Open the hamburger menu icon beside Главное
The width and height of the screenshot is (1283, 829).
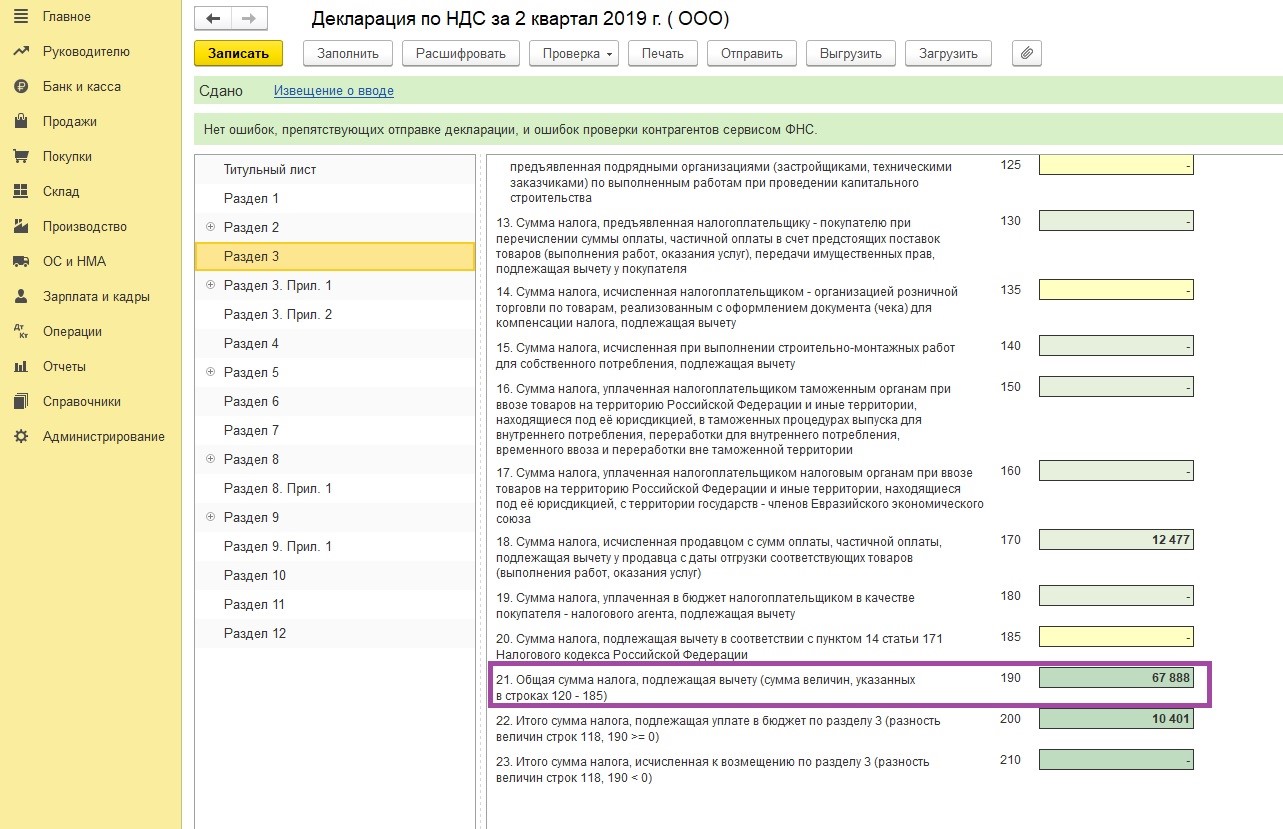[x=20, y=17]
